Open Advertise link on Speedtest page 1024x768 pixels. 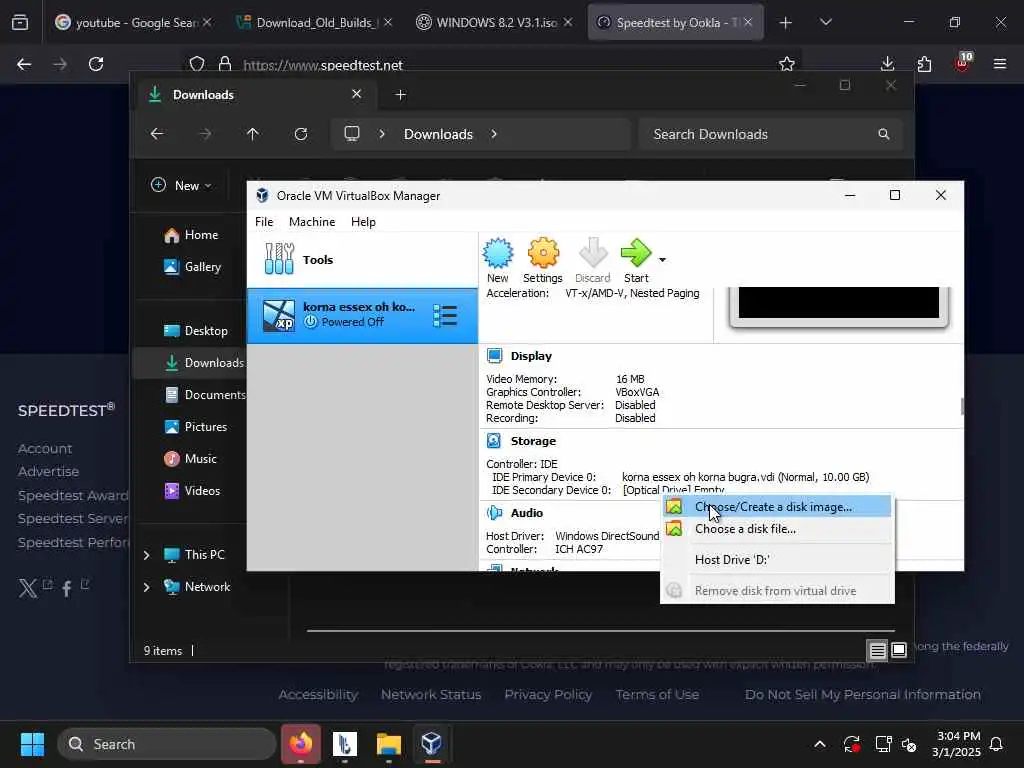tap(48, 472)
